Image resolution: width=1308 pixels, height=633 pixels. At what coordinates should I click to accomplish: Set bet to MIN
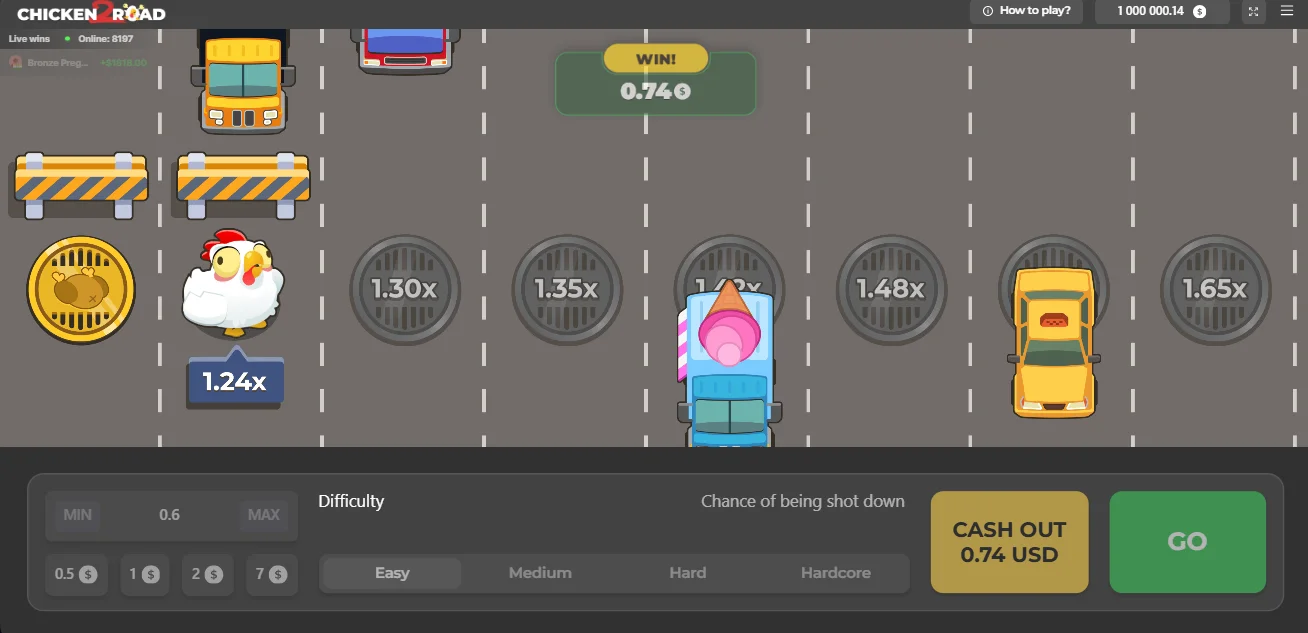(77, 515)
